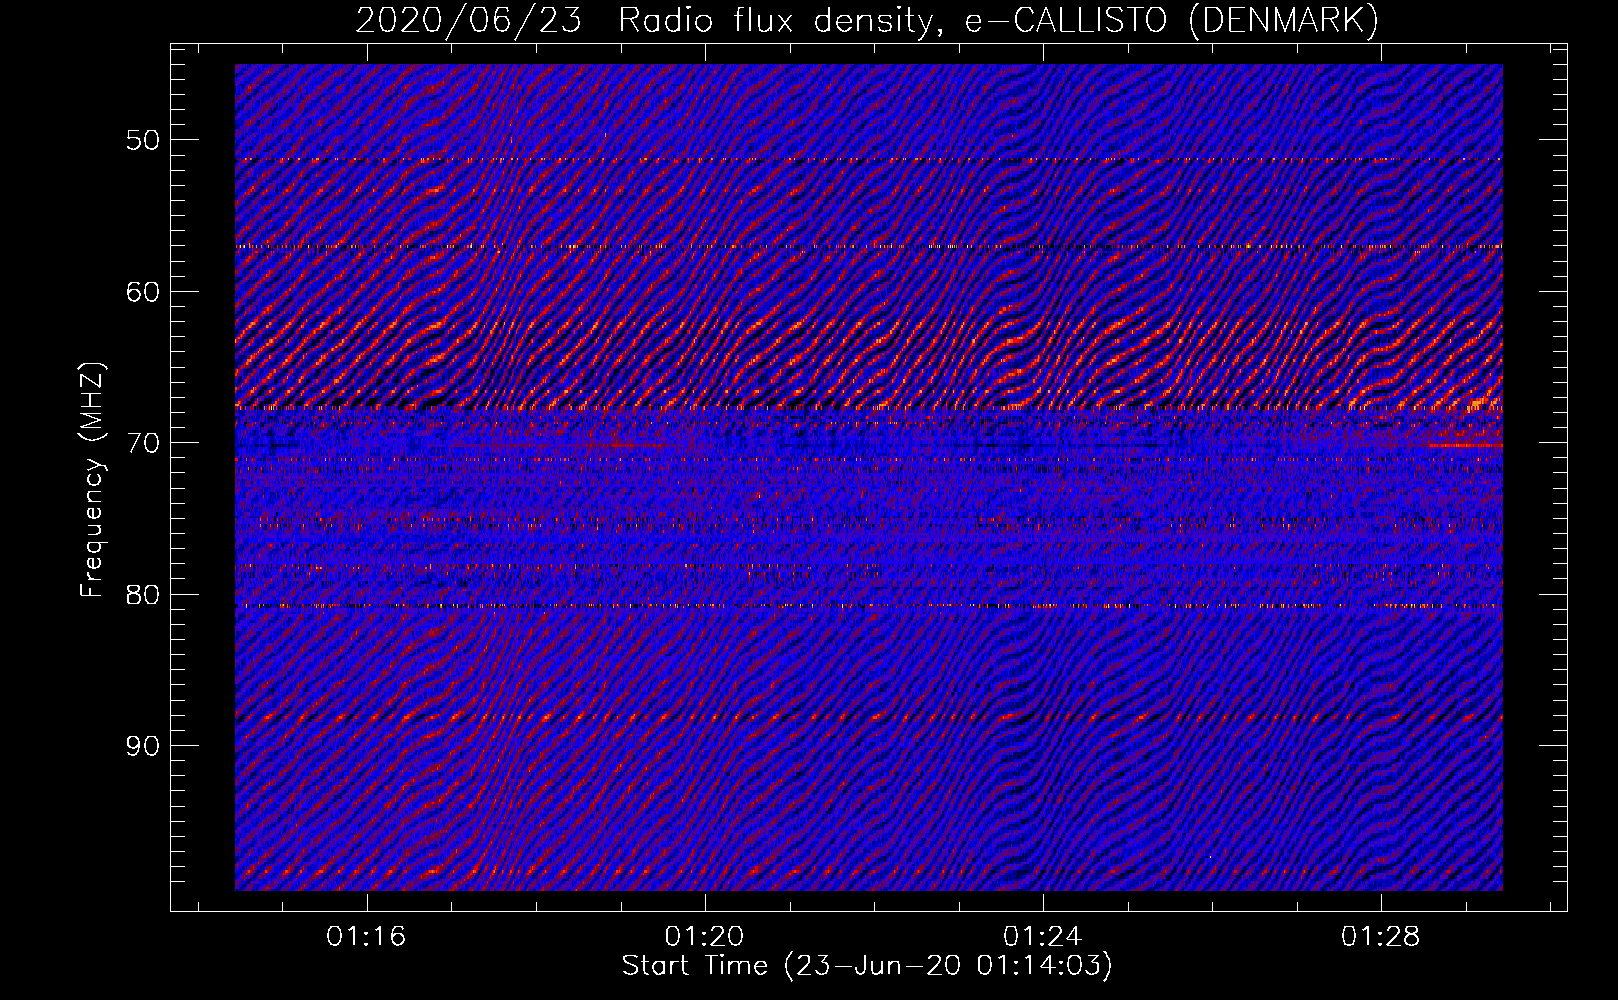1618x1000 pixels.
Task: Select the 01:24 time tick label
Action: pyautogui.click(x=1042, y=937)
